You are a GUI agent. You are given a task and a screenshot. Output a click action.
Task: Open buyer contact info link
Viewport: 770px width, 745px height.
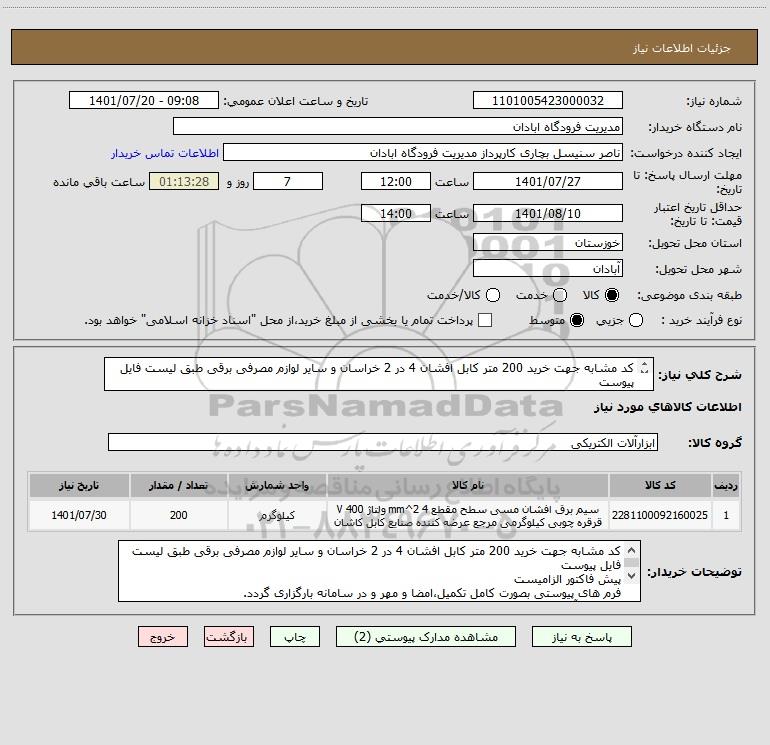pos(165,153)
